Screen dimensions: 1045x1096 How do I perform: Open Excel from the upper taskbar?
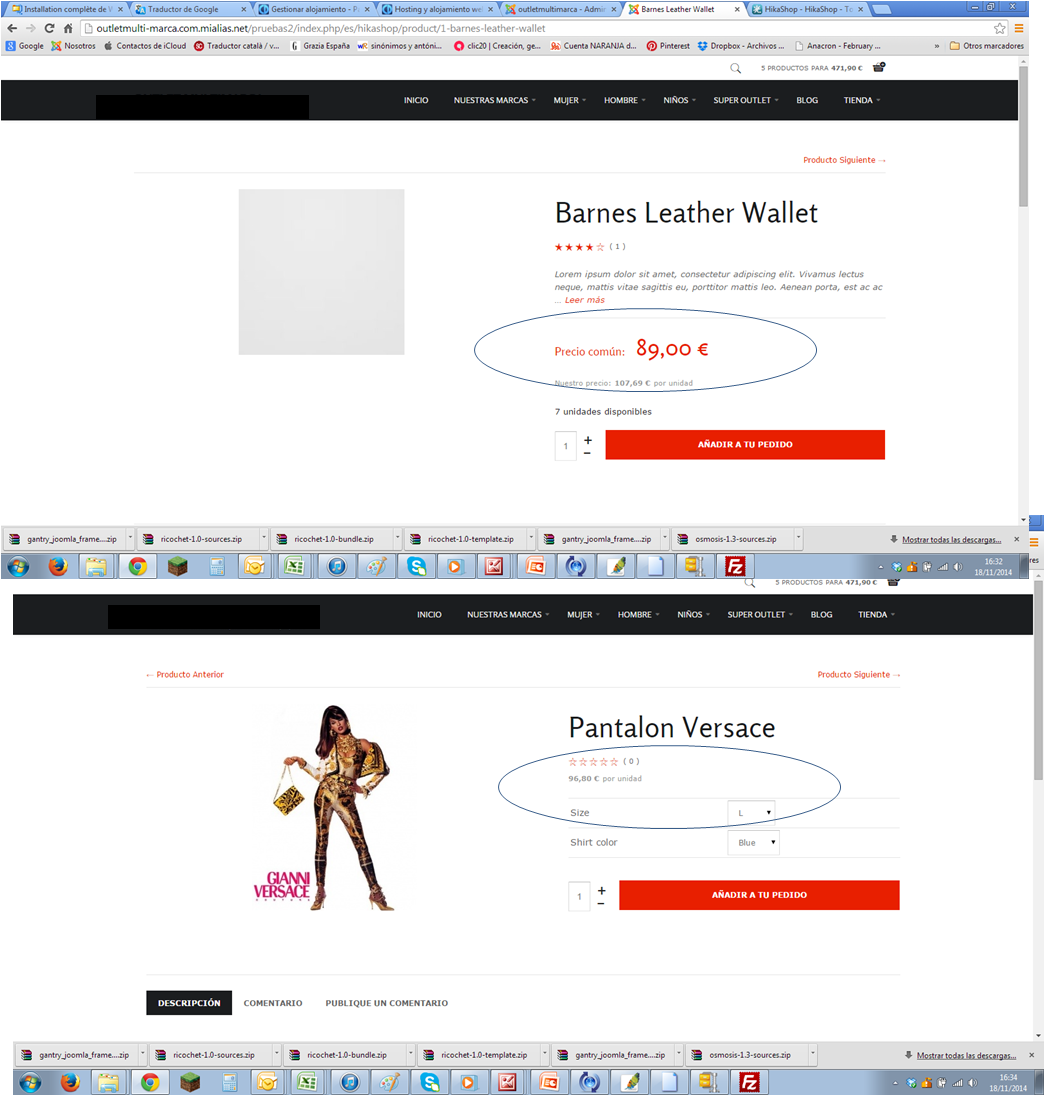tap(294, 566)
